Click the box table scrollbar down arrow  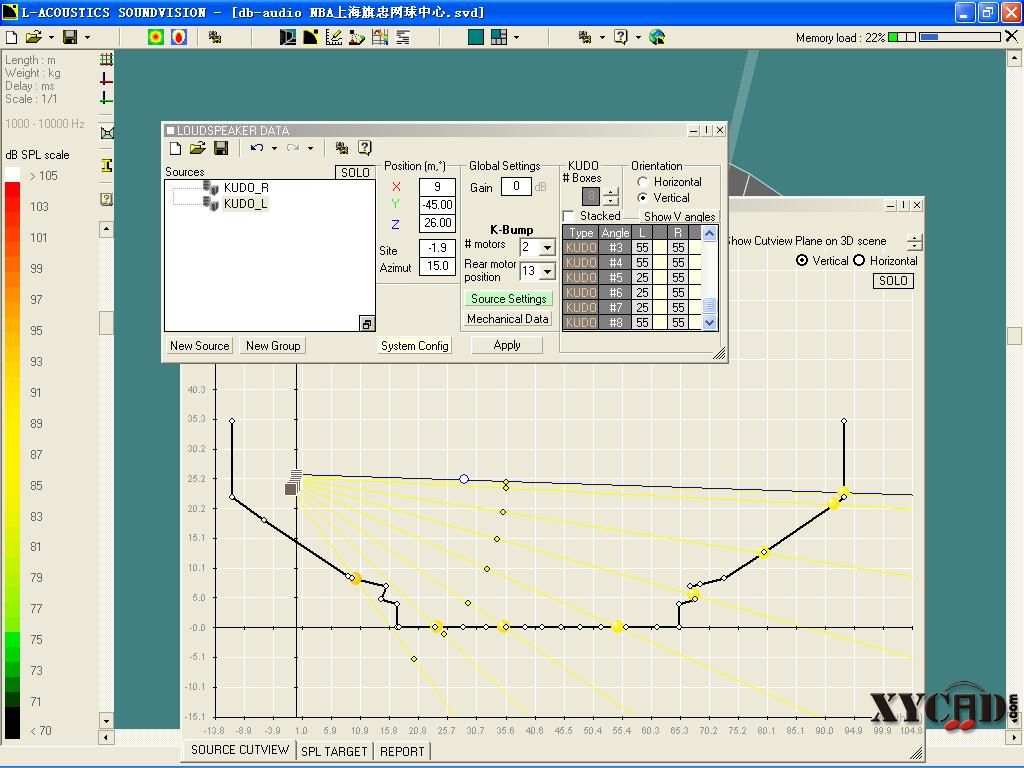pyautogui.click(x=710, y=323)
